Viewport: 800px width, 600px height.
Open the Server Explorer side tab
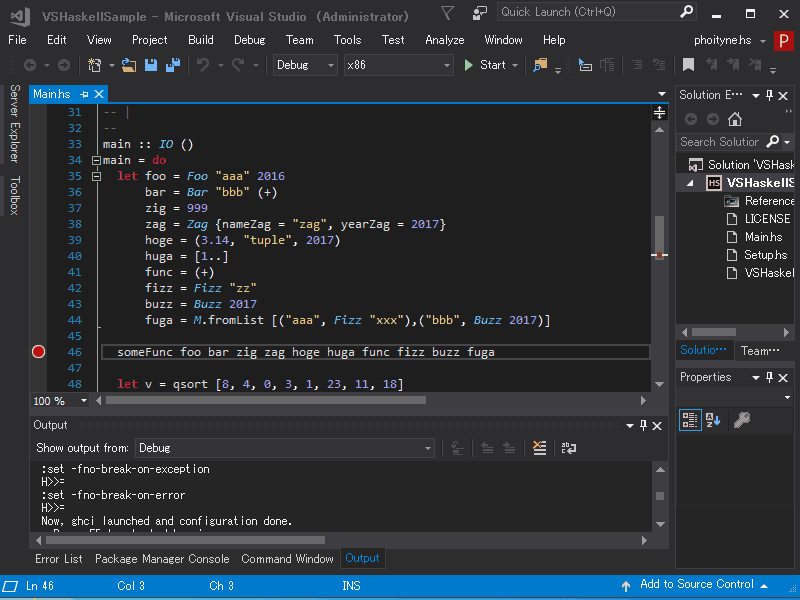click(x=15, y=123)
